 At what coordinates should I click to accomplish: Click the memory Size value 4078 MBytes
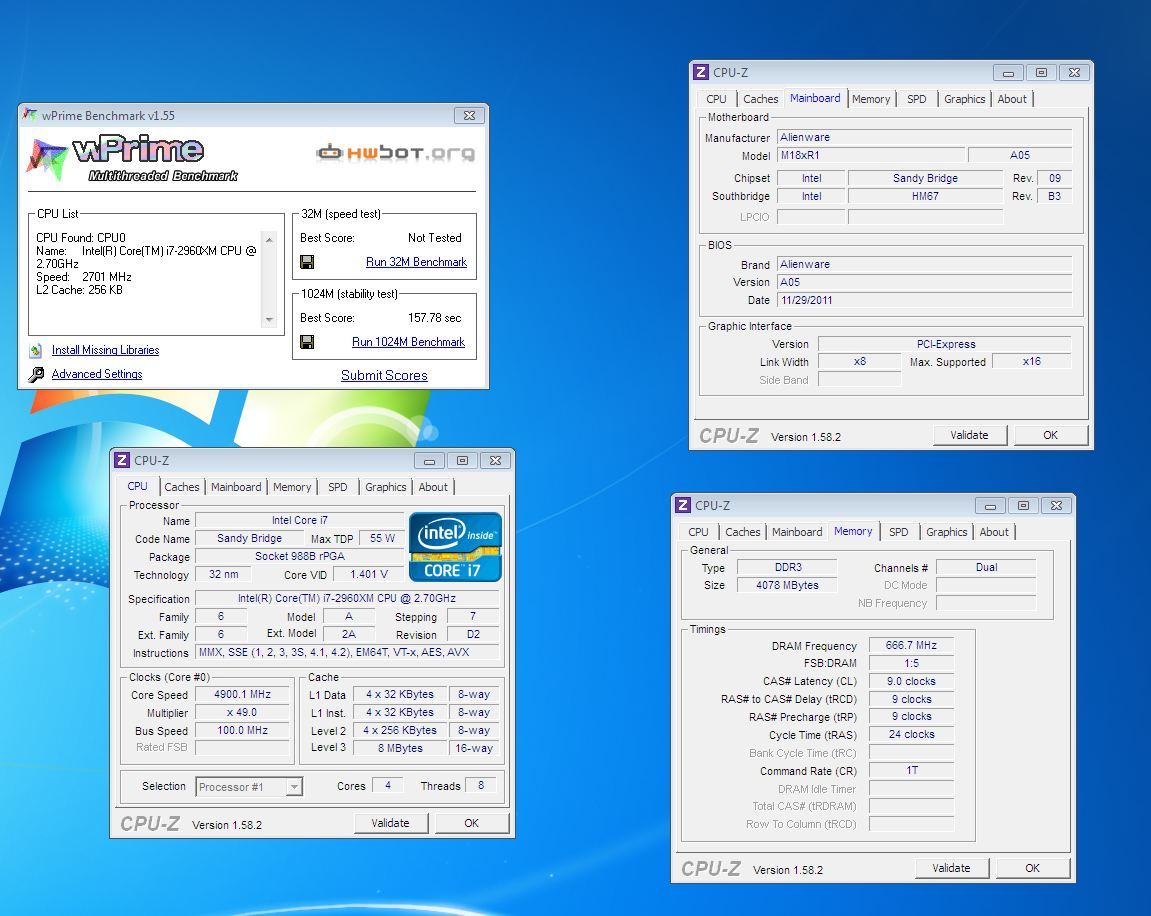tap(787, 585)
